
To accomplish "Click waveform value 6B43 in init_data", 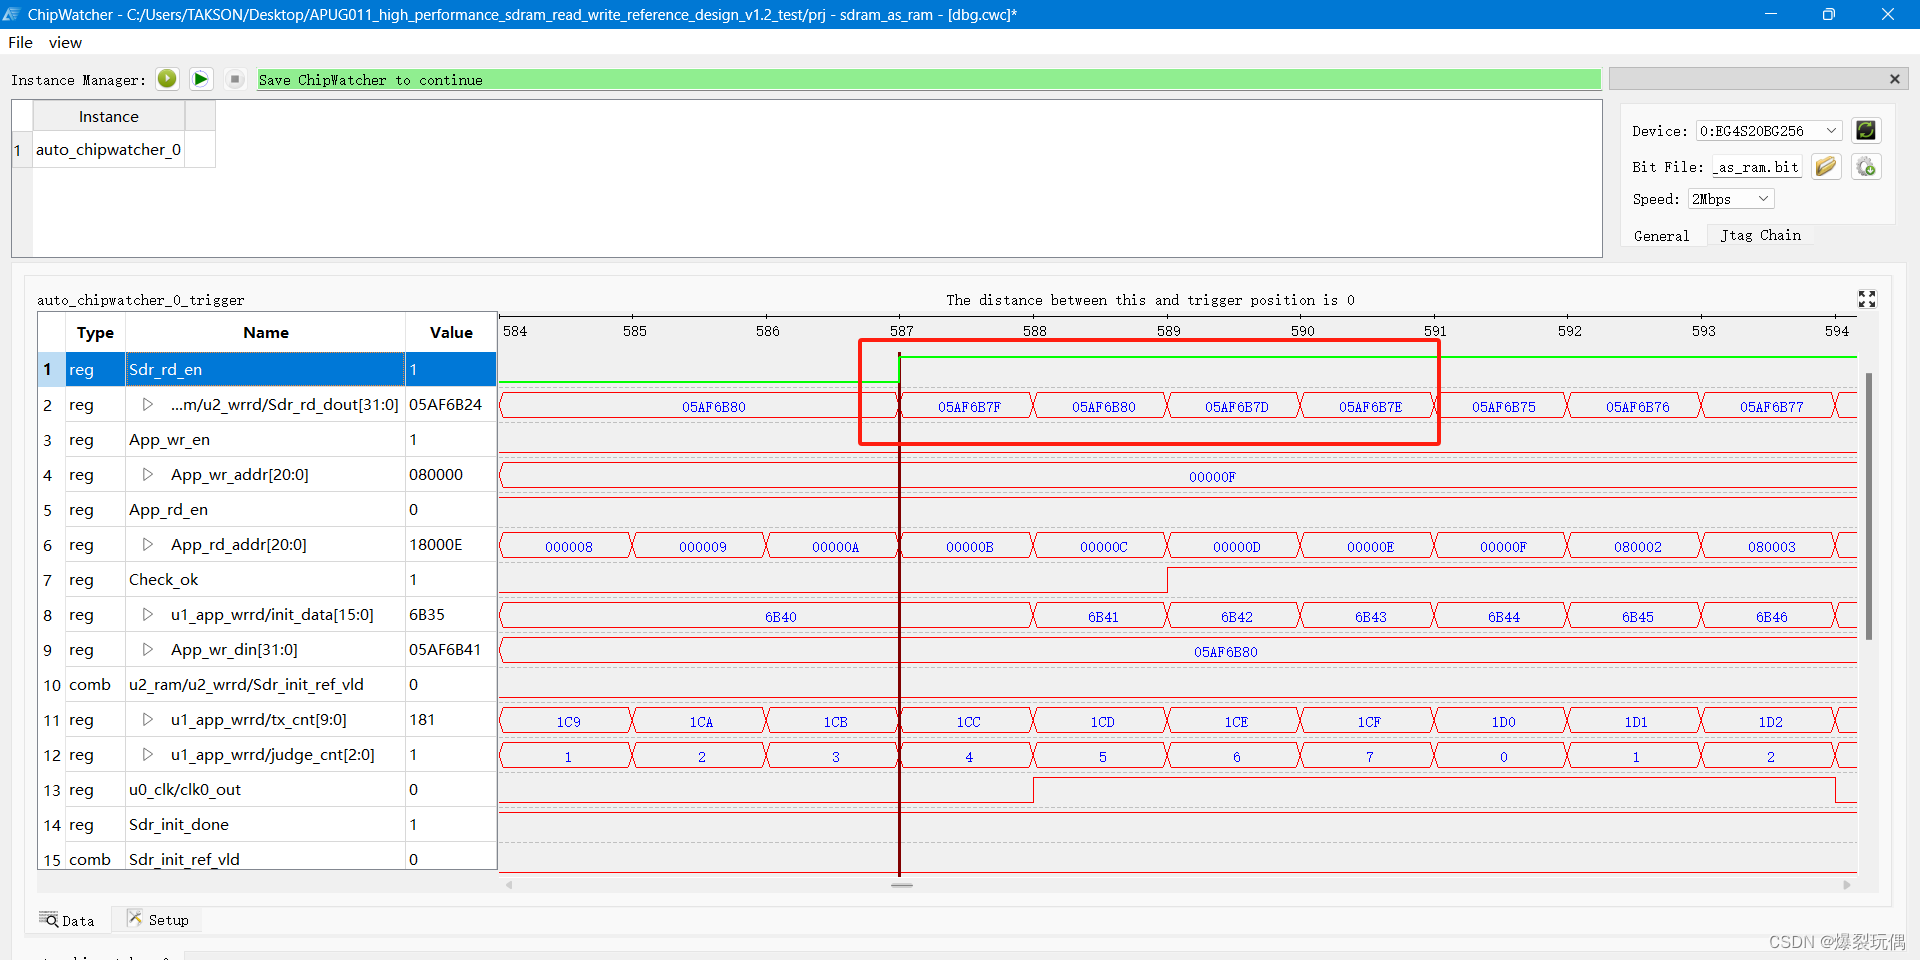I will (1370, 617).
